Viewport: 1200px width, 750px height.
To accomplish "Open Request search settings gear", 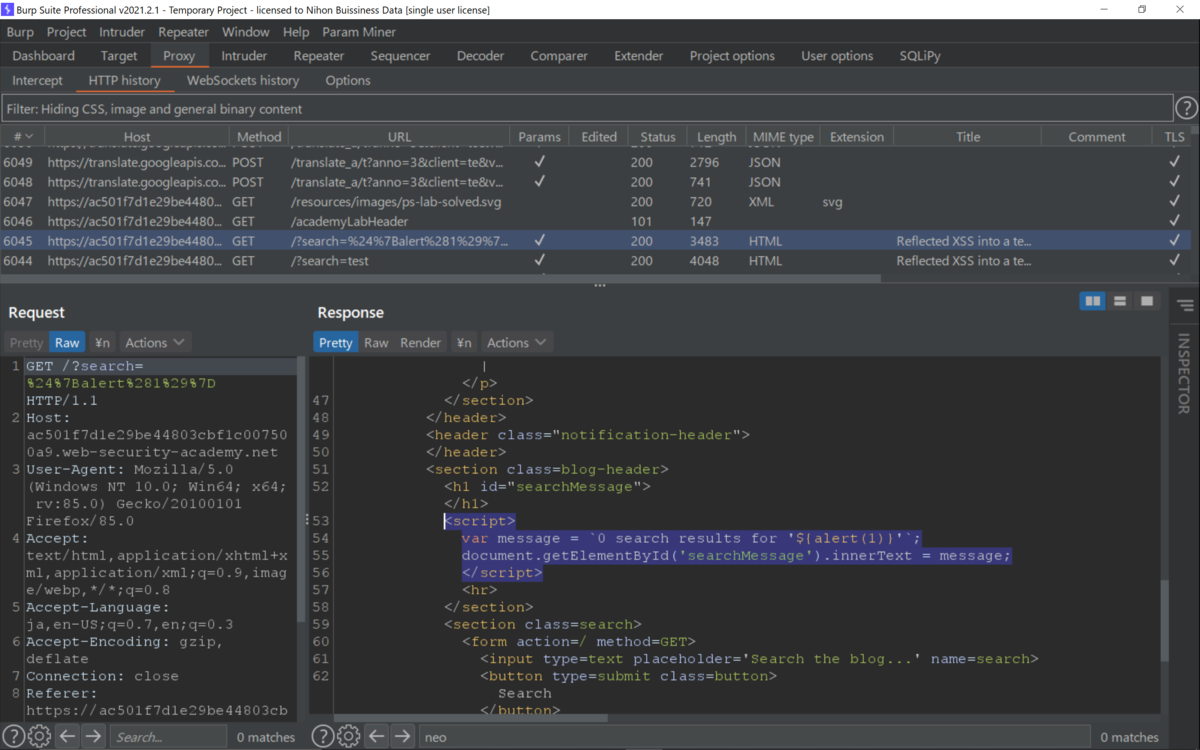I will [x=40, y=737].
